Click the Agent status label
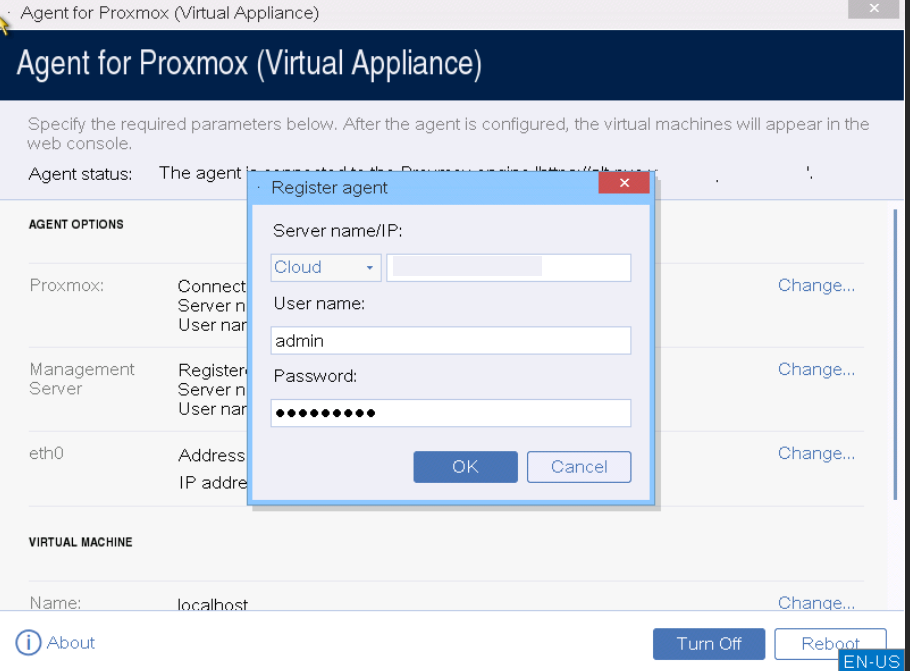The image size is (910, 671). pyautogui.click(x=80, y=174)
